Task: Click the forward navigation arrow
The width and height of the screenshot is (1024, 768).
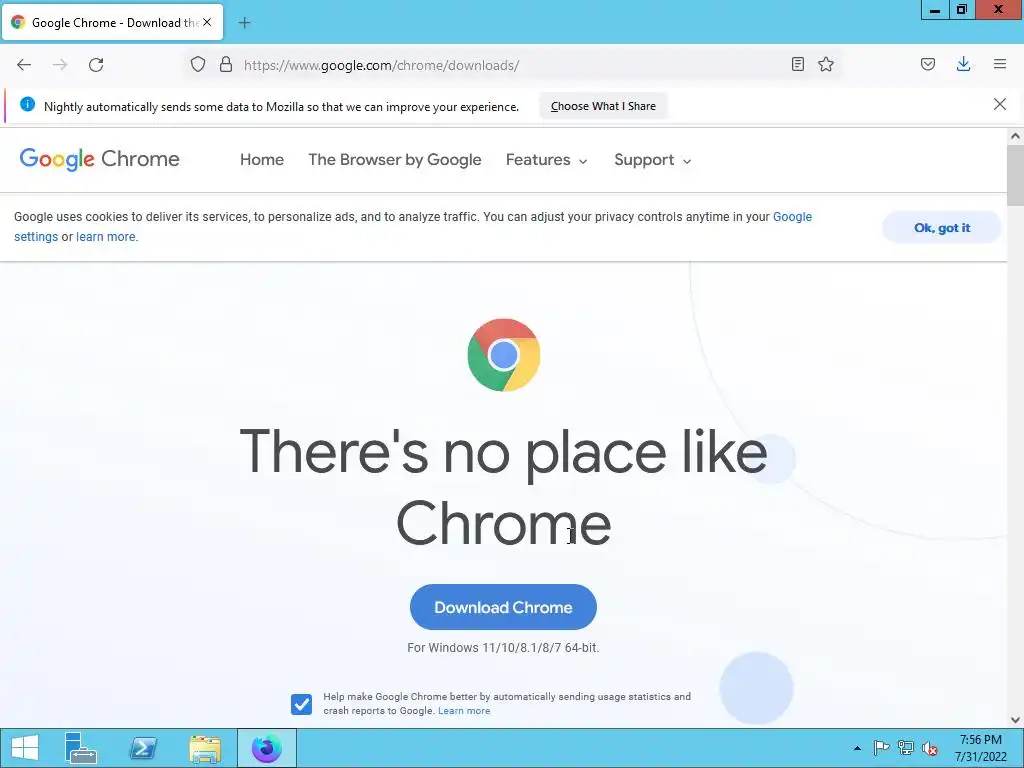Action: pyautogui.click(x=60, y=65)
